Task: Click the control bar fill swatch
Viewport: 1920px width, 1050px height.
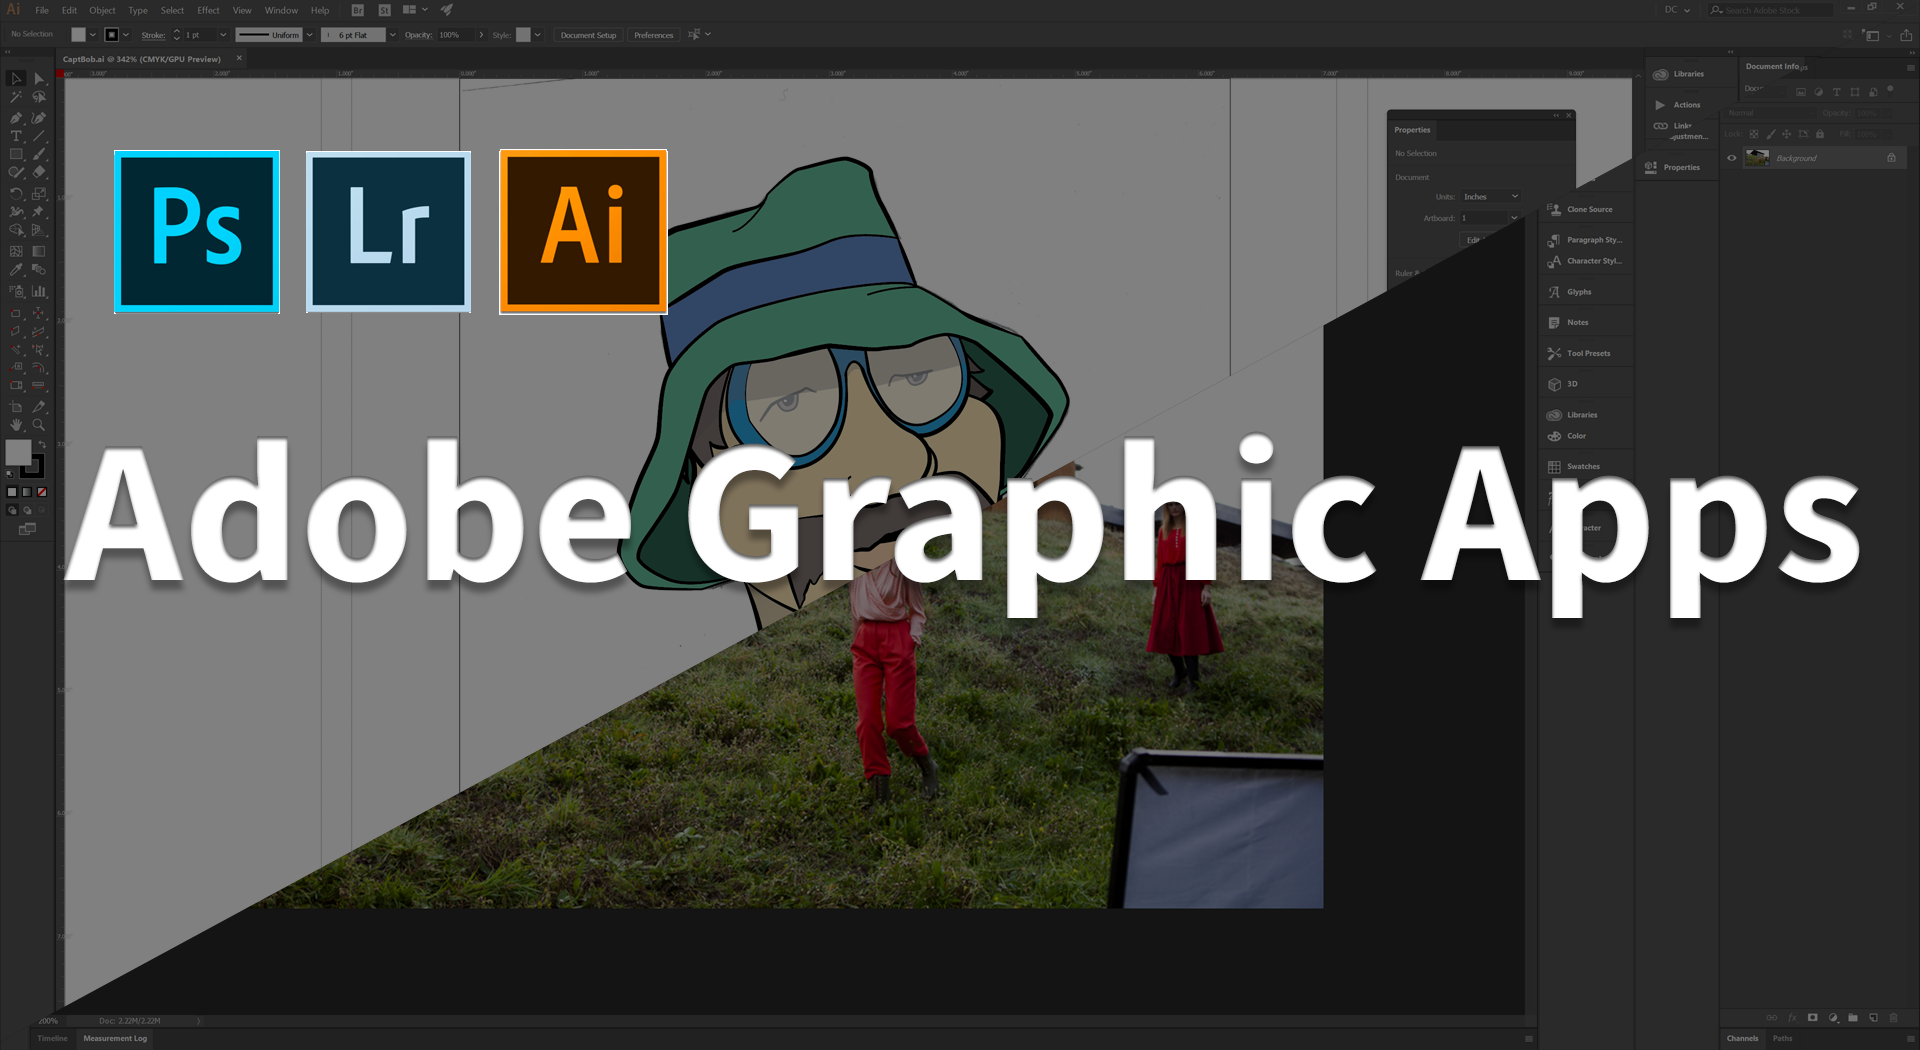Action: (78, 35)
